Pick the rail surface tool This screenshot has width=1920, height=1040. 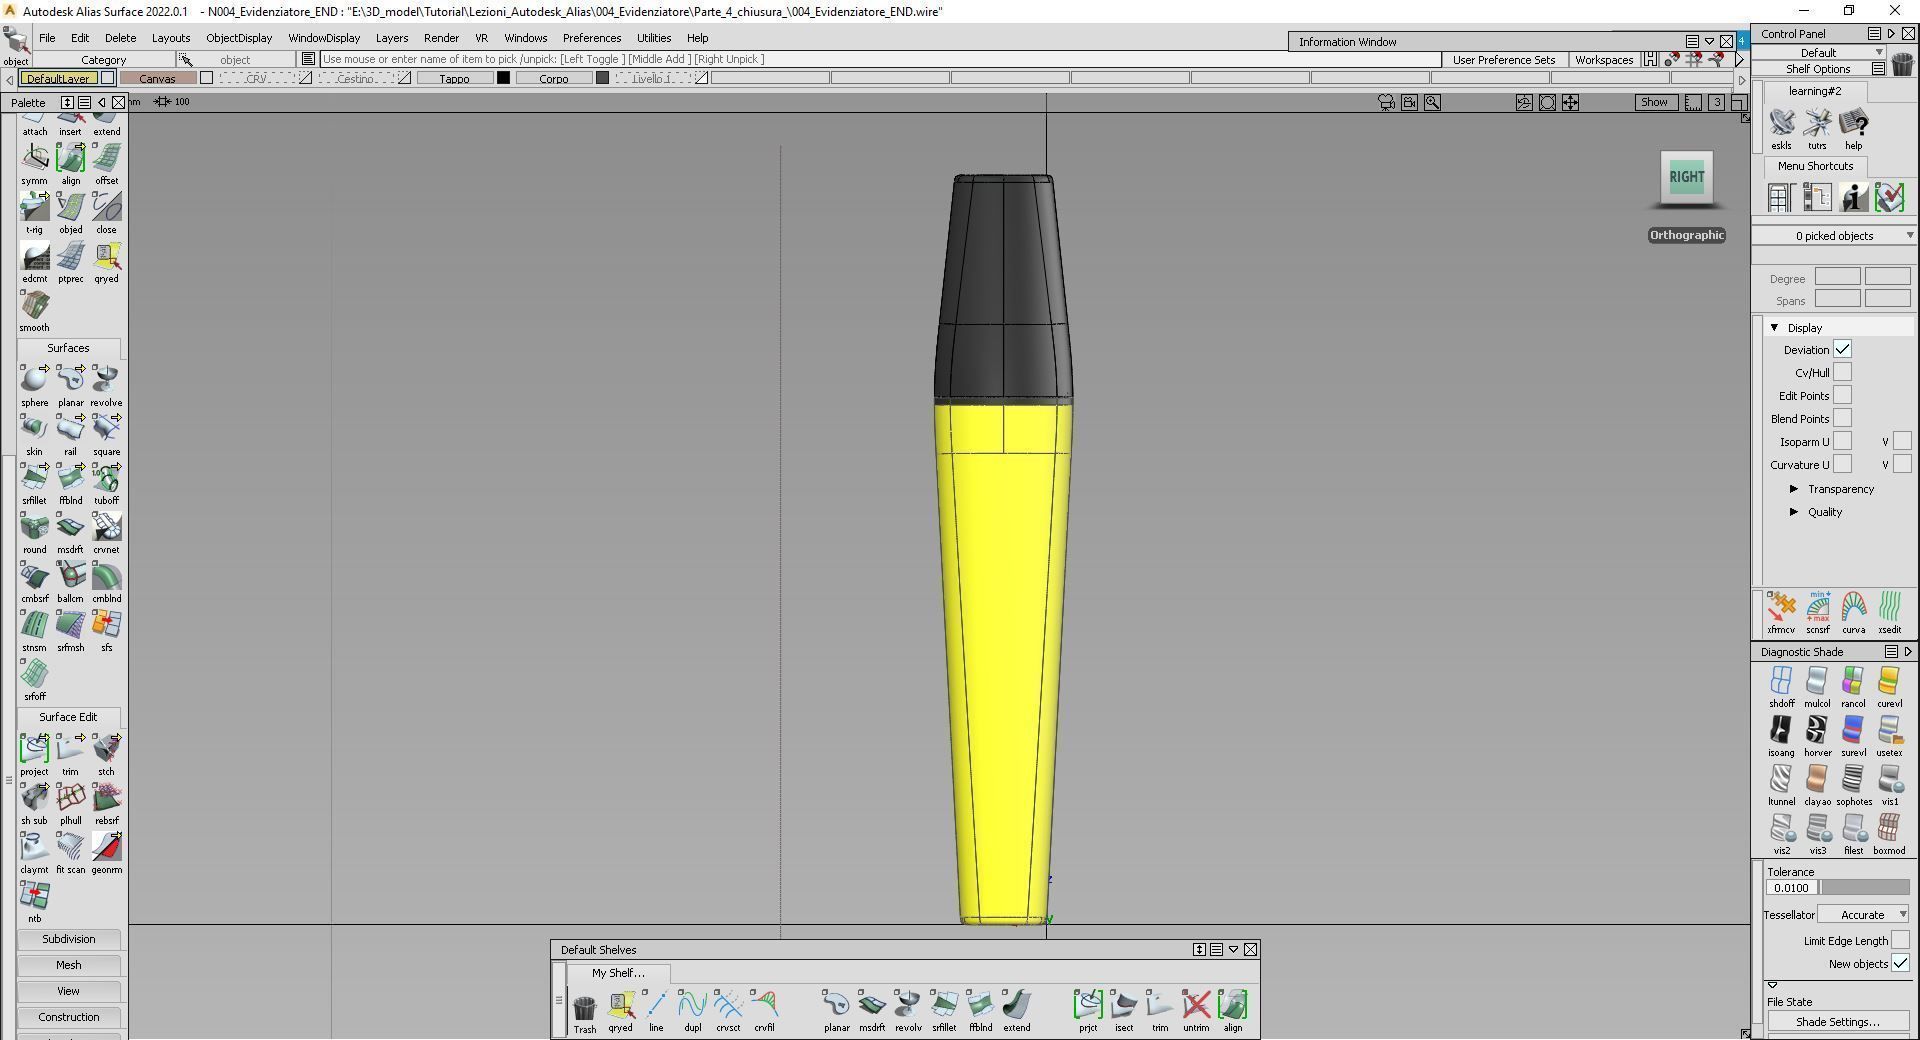tap(70, 428)
